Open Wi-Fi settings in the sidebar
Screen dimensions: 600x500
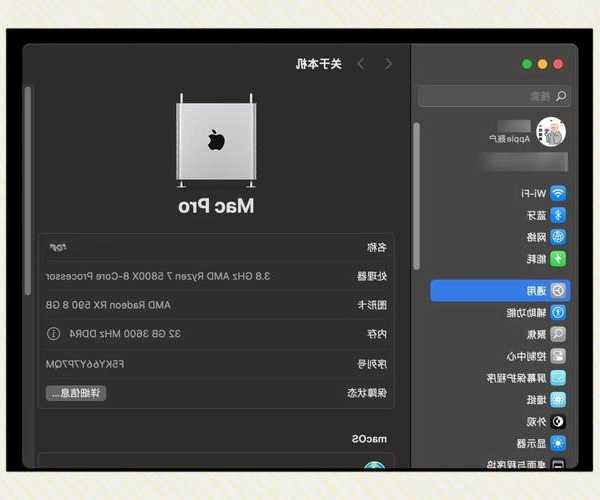[543, 194]
